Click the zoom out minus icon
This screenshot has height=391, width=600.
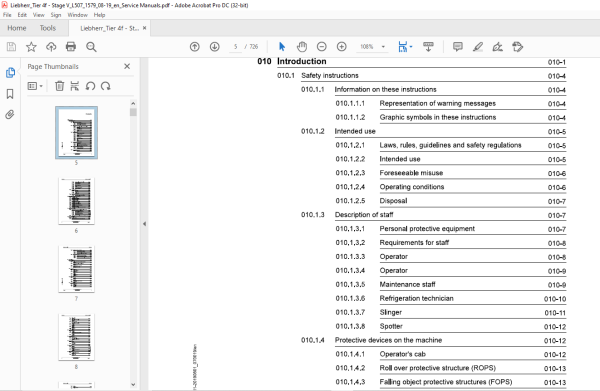(322, 47)
